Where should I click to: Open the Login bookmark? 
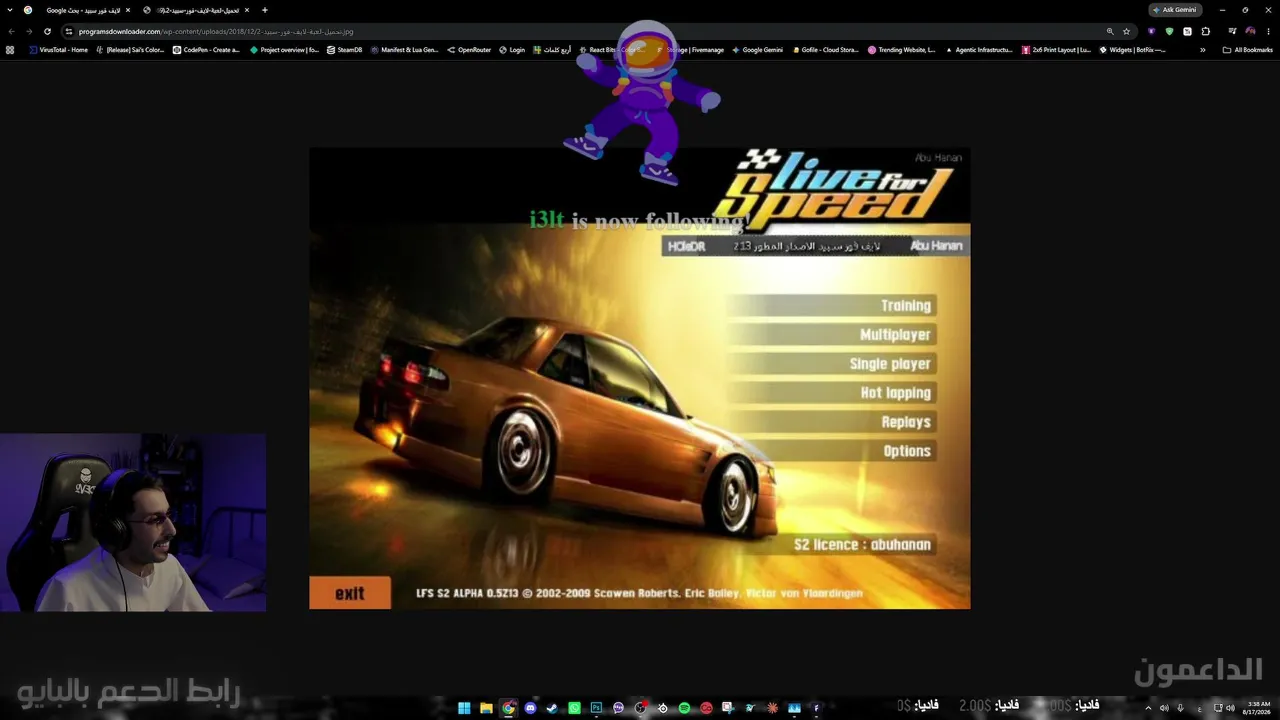[x=511, y=49]
